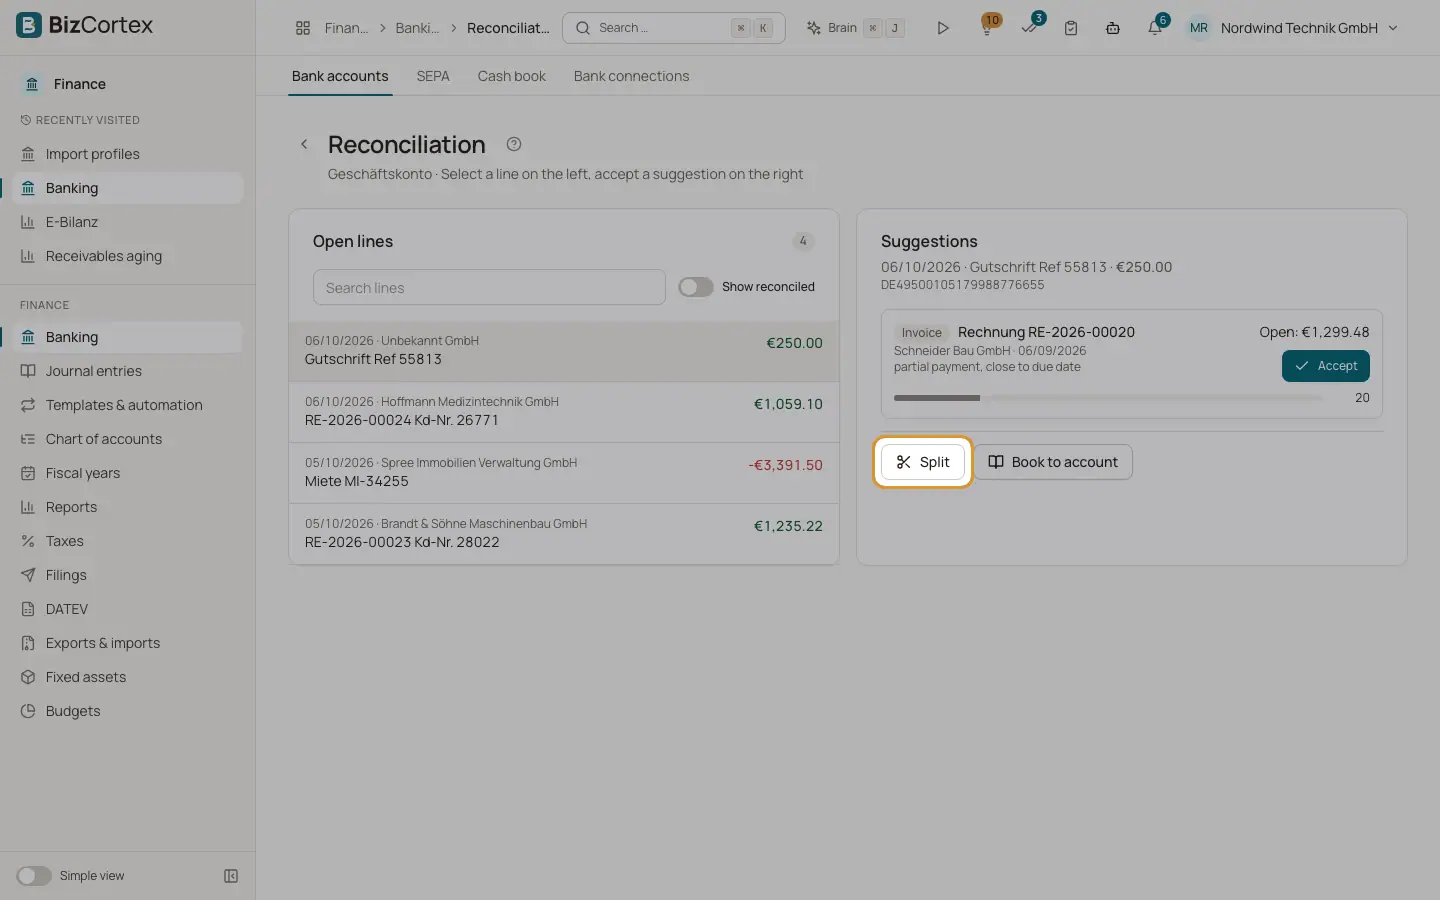Click the MR user avatar
This screenshot has height=900, width=1440.
click(1198, 28)
